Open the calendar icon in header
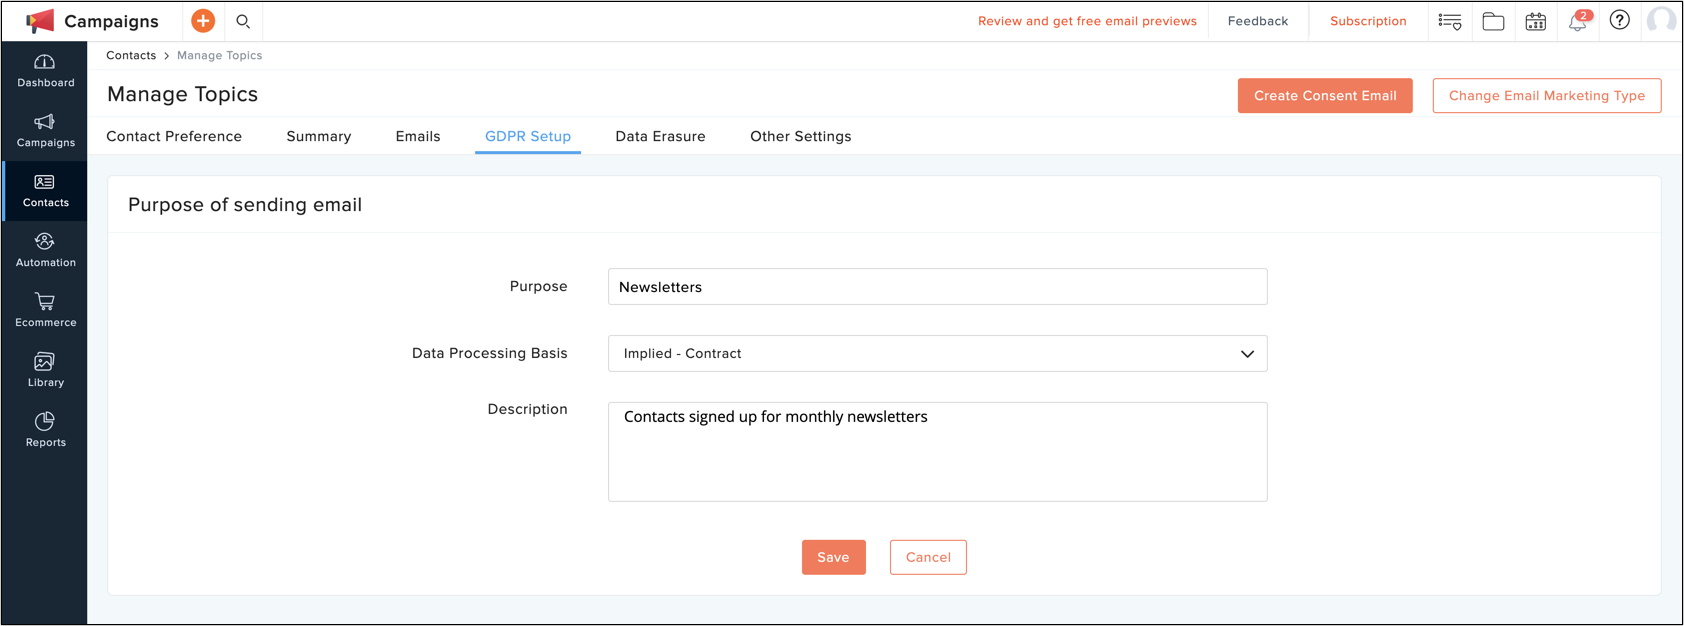The image size is (1684, 626). point(1536,21)
